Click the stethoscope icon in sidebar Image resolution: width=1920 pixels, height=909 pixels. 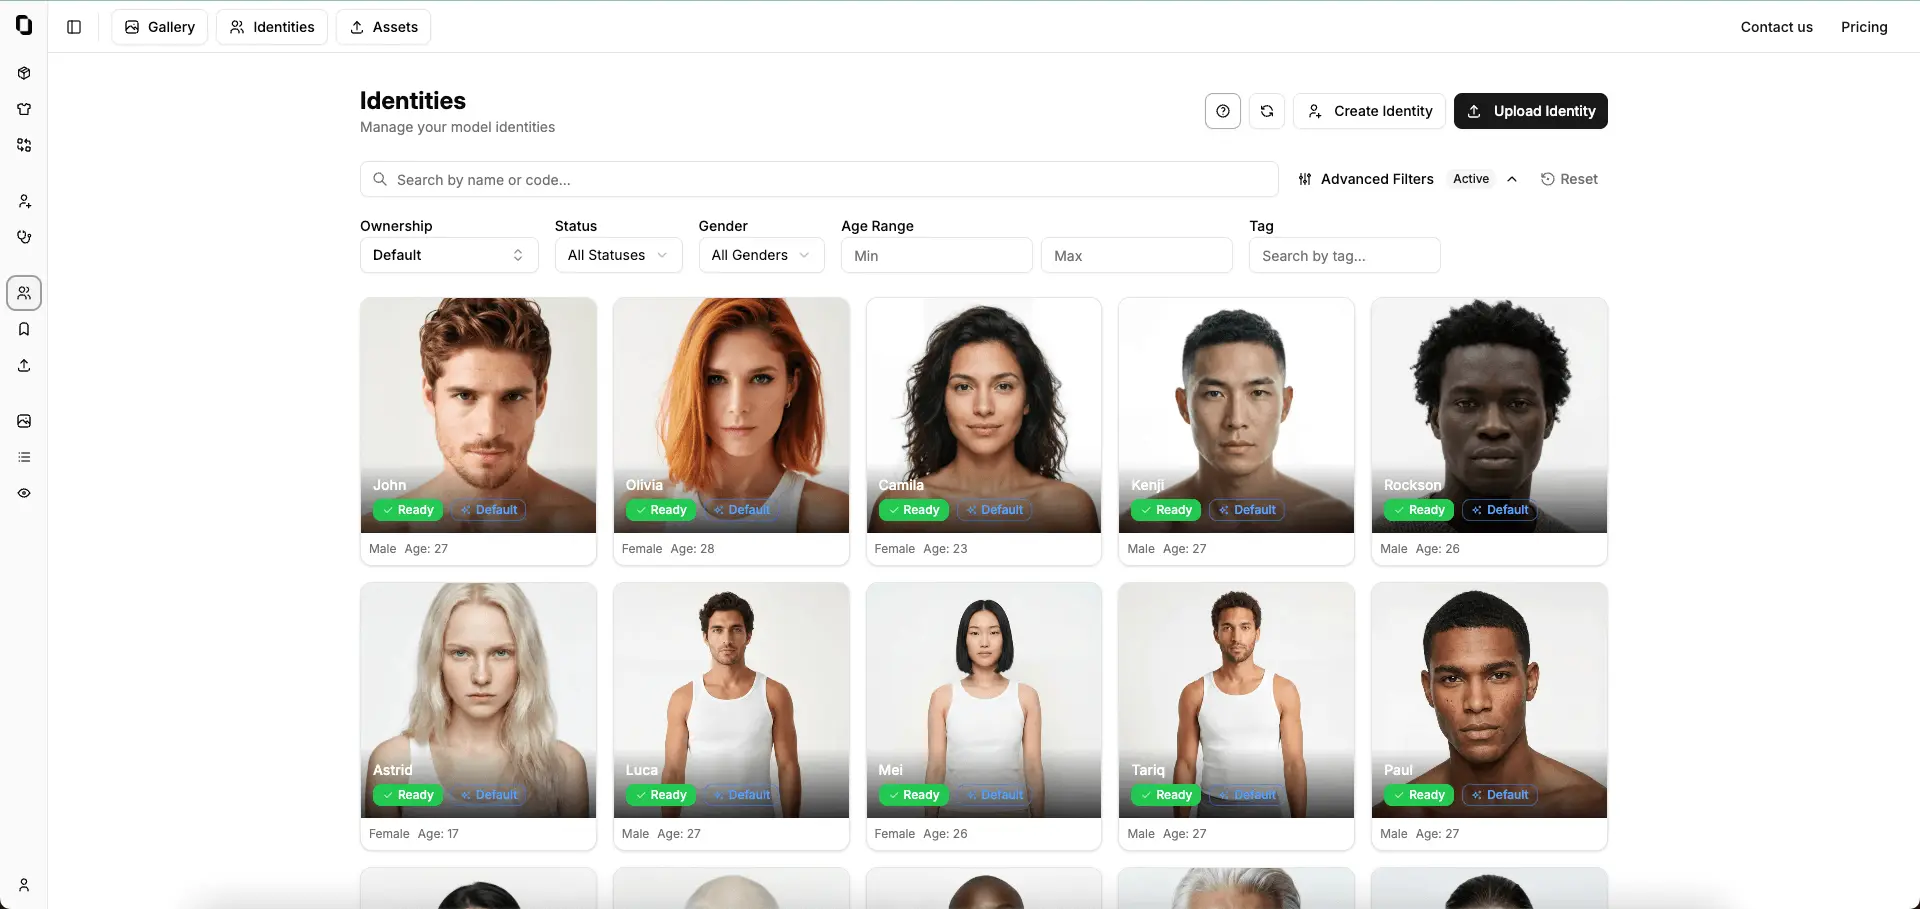24,237
